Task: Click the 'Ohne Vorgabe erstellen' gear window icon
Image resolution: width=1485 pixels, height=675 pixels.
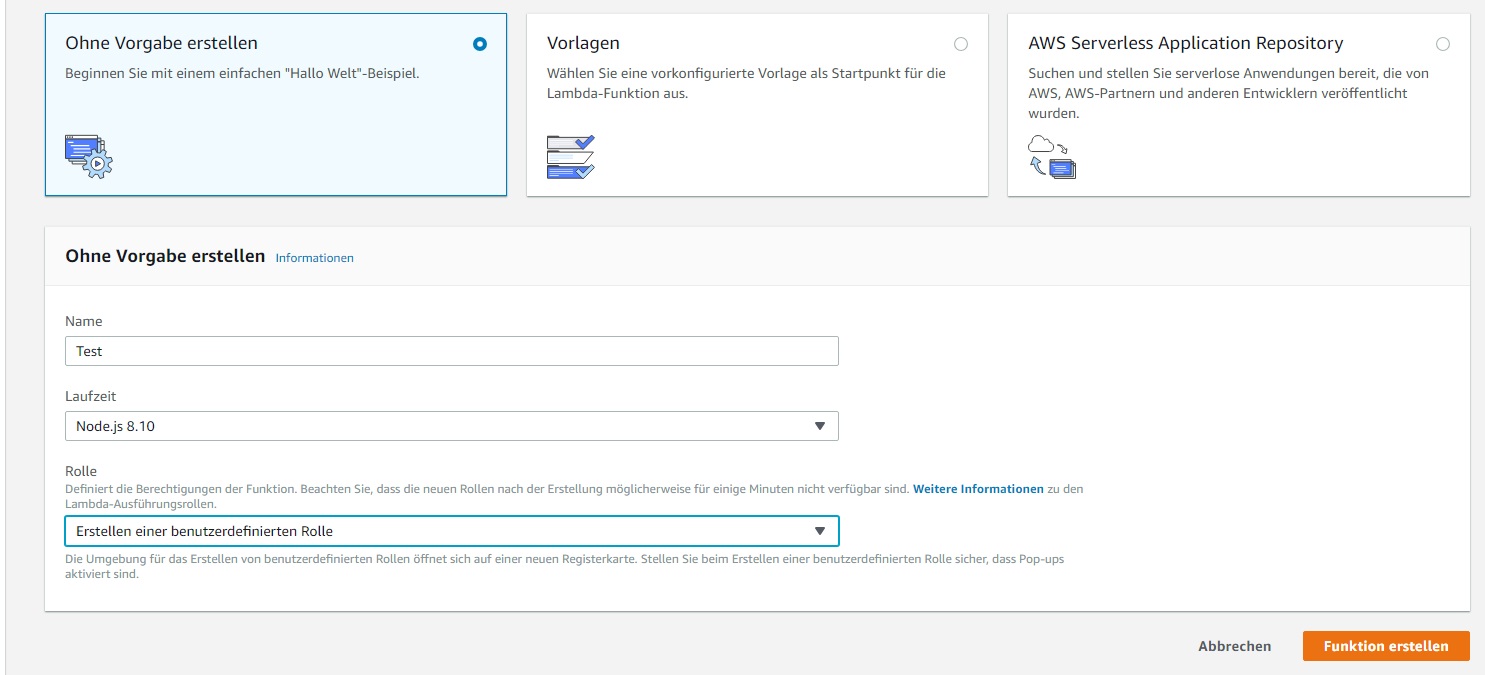Action: 88,156
